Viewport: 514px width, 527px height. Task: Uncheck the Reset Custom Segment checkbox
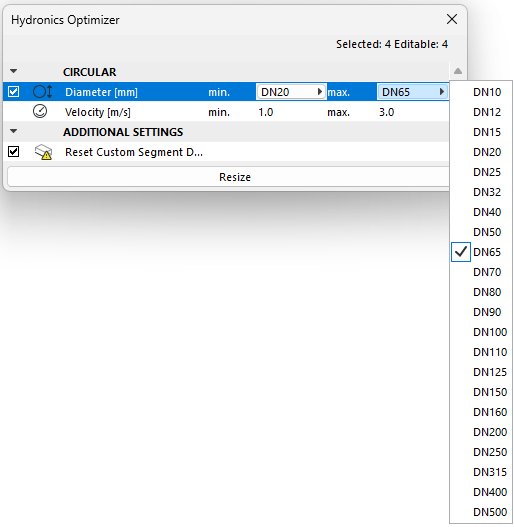tap(13, 152)
